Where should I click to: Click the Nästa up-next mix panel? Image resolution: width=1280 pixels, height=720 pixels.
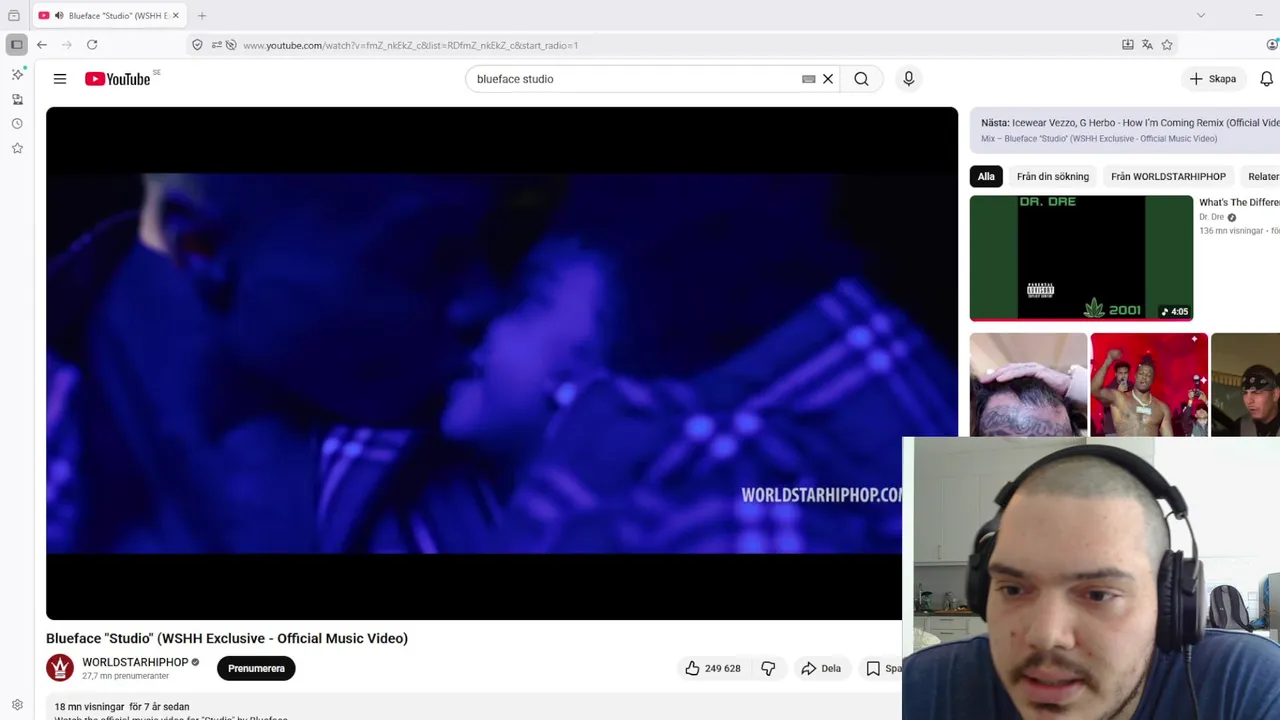click(x=1124, y=130)
